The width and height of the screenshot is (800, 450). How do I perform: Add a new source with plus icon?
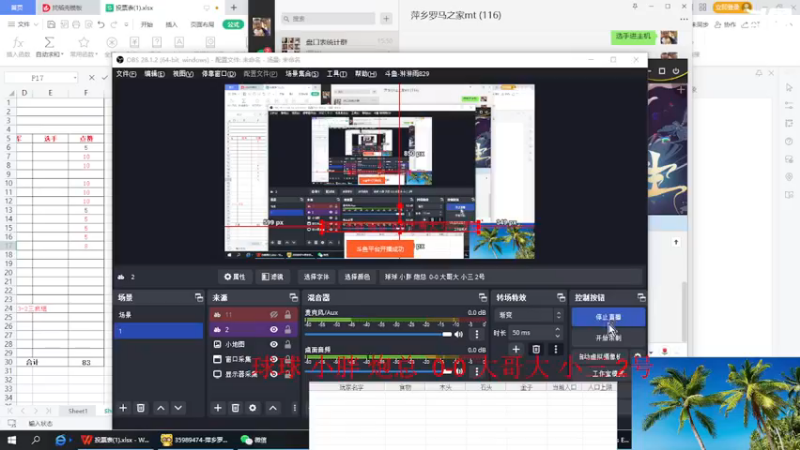click(218, 408)
